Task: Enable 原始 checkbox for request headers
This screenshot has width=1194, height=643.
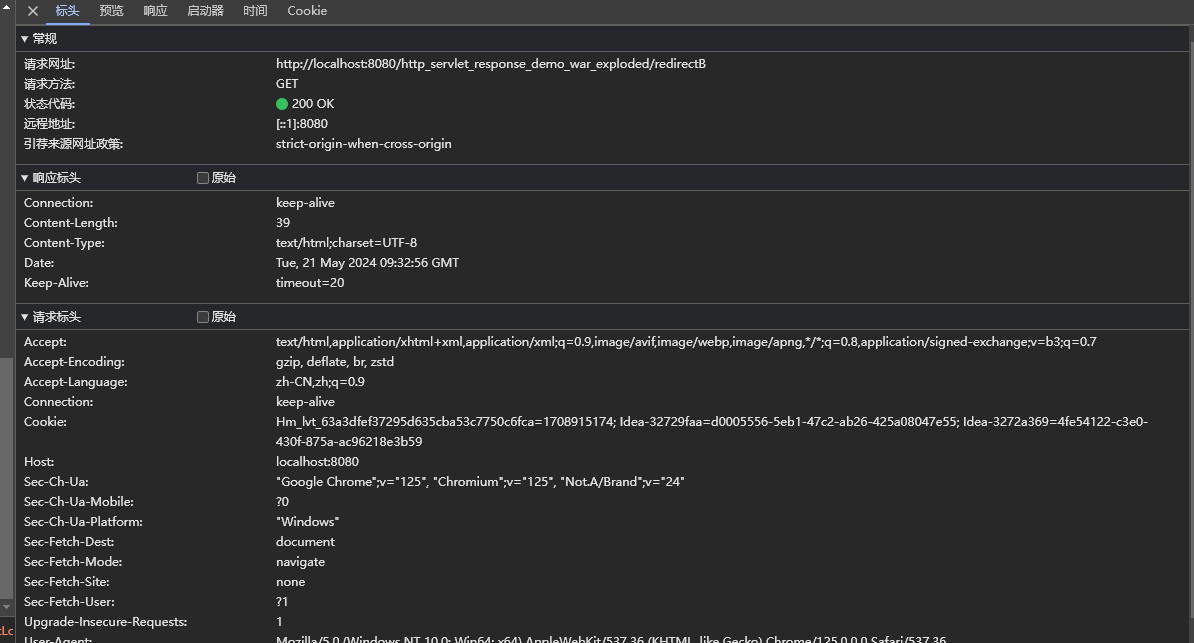Action: pos(203,317)
